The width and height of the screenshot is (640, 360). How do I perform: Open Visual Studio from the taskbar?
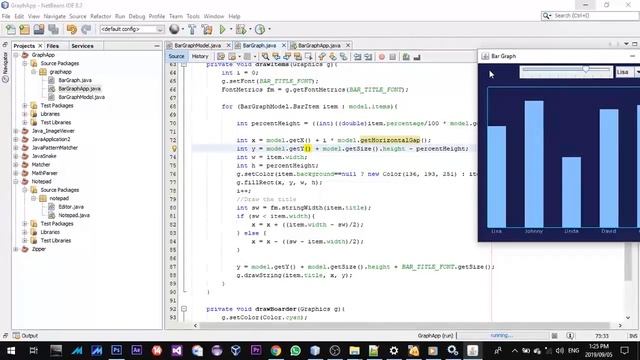(176, 350)
